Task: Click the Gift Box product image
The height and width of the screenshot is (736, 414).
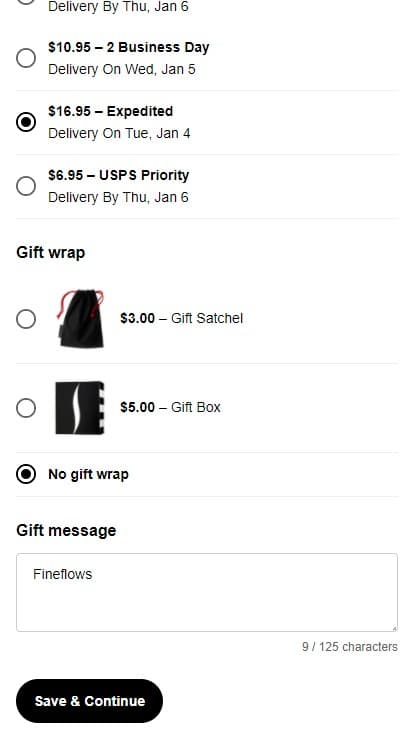Action: pos(80,407)
